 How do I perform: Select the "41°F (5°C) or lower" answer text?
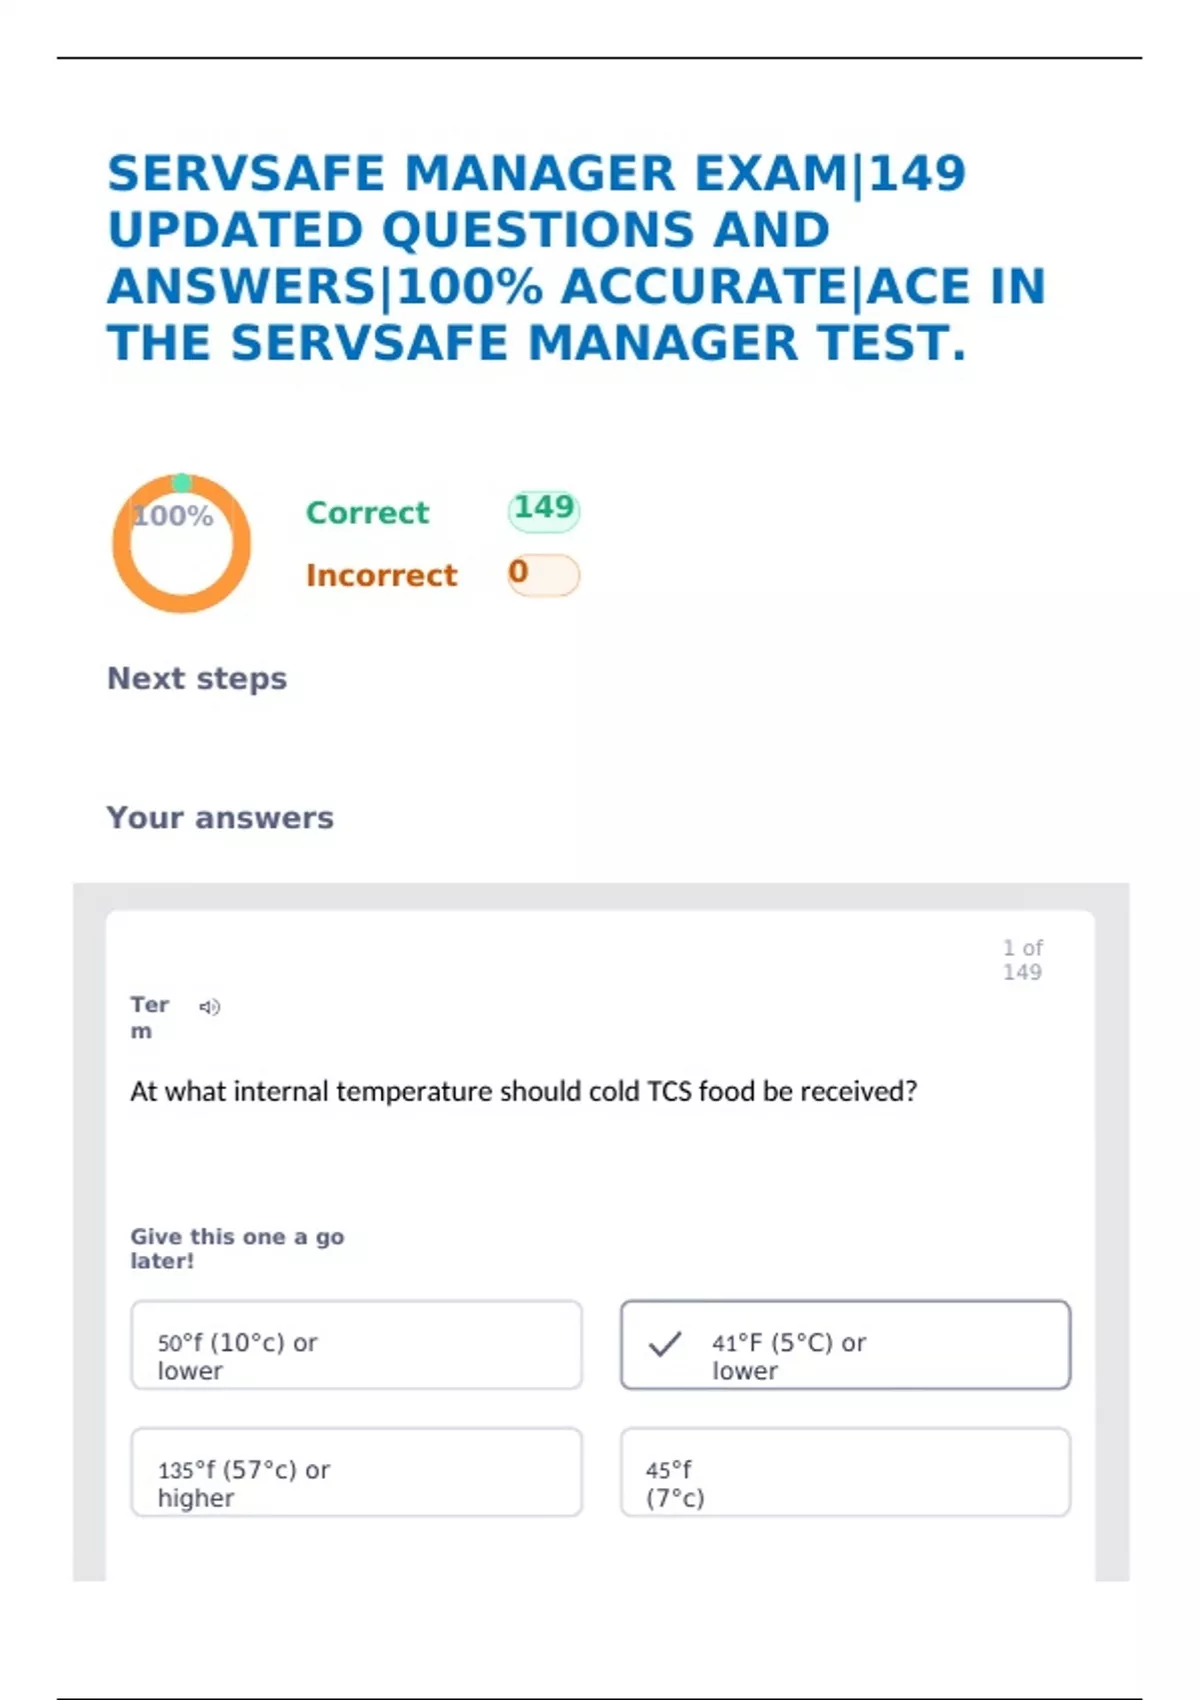coord(788,1356)
